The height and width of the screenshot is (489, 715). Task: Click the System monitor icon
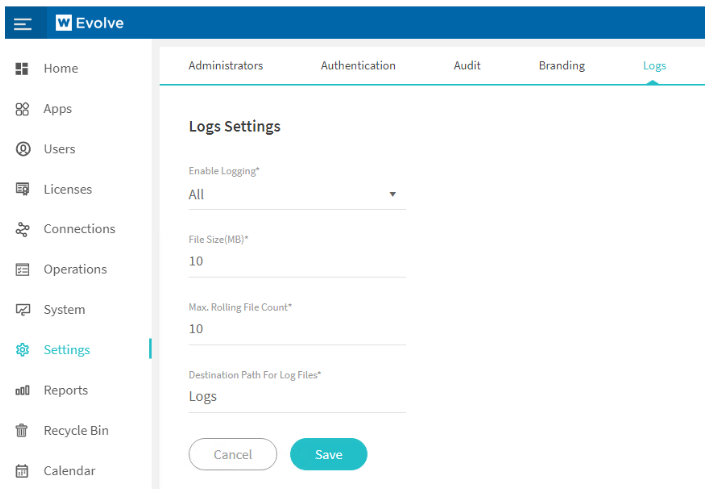[x=22, y=310]
